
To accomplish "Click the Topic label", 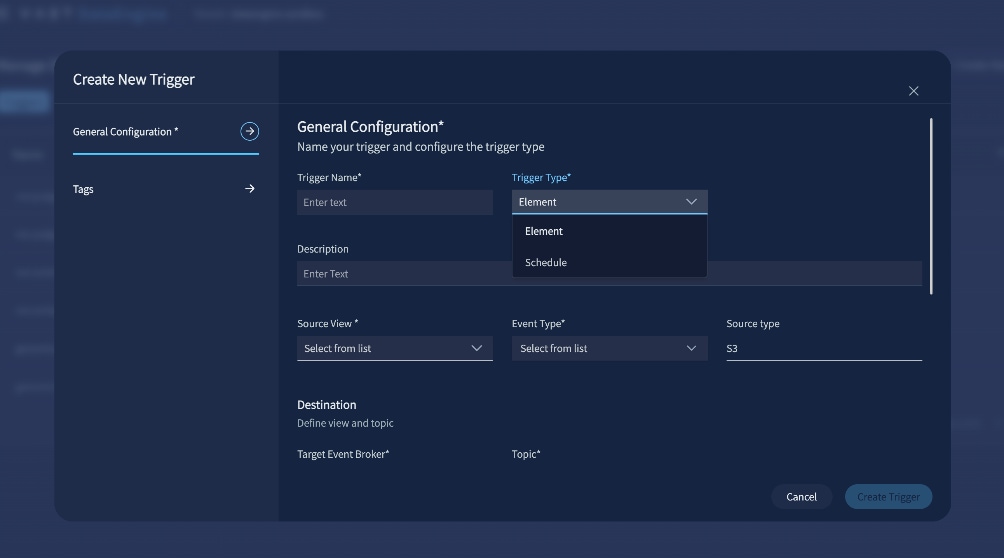I will point(526,454).
